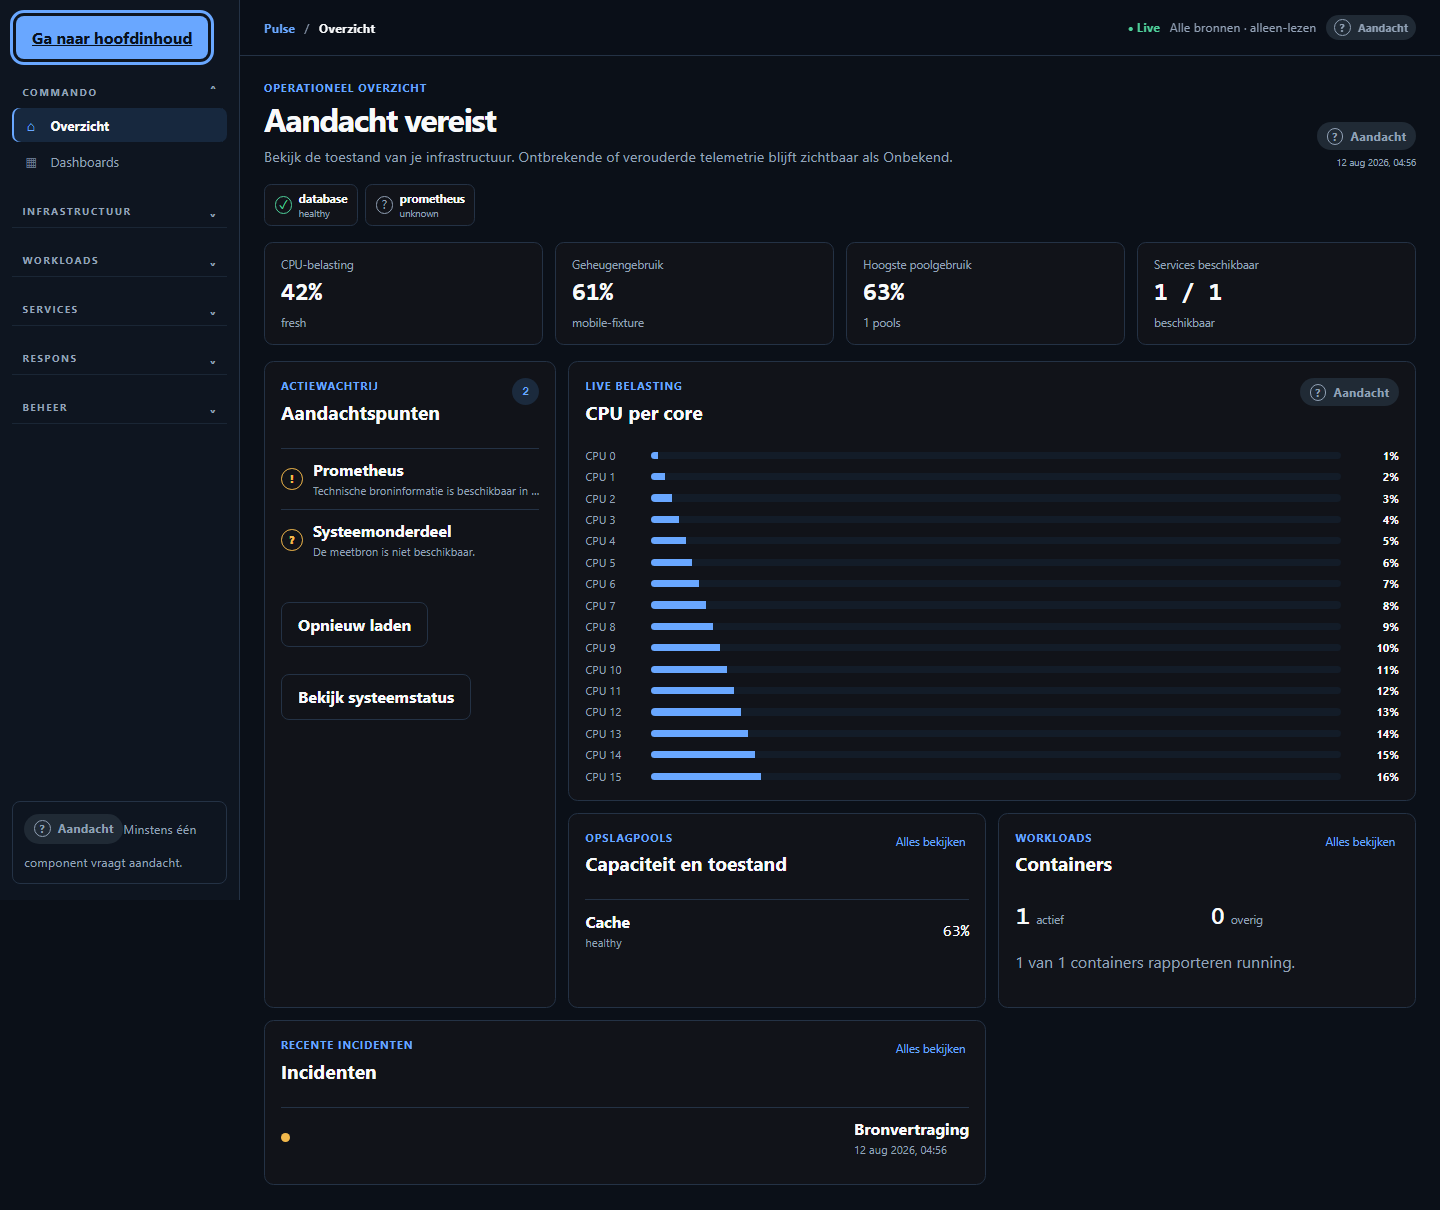
Task: Click the question mark icon on the prometheus chip
Action: [384, 205]
